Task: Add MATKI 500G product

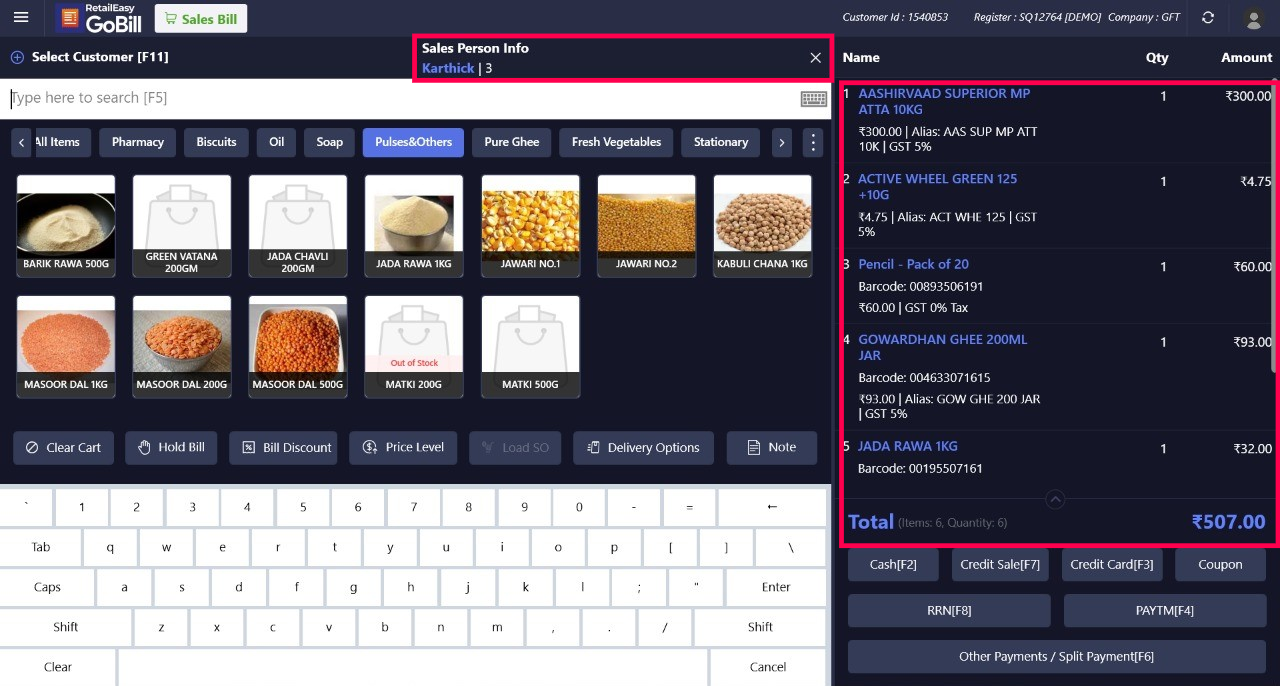Action: tap(530, 347)
